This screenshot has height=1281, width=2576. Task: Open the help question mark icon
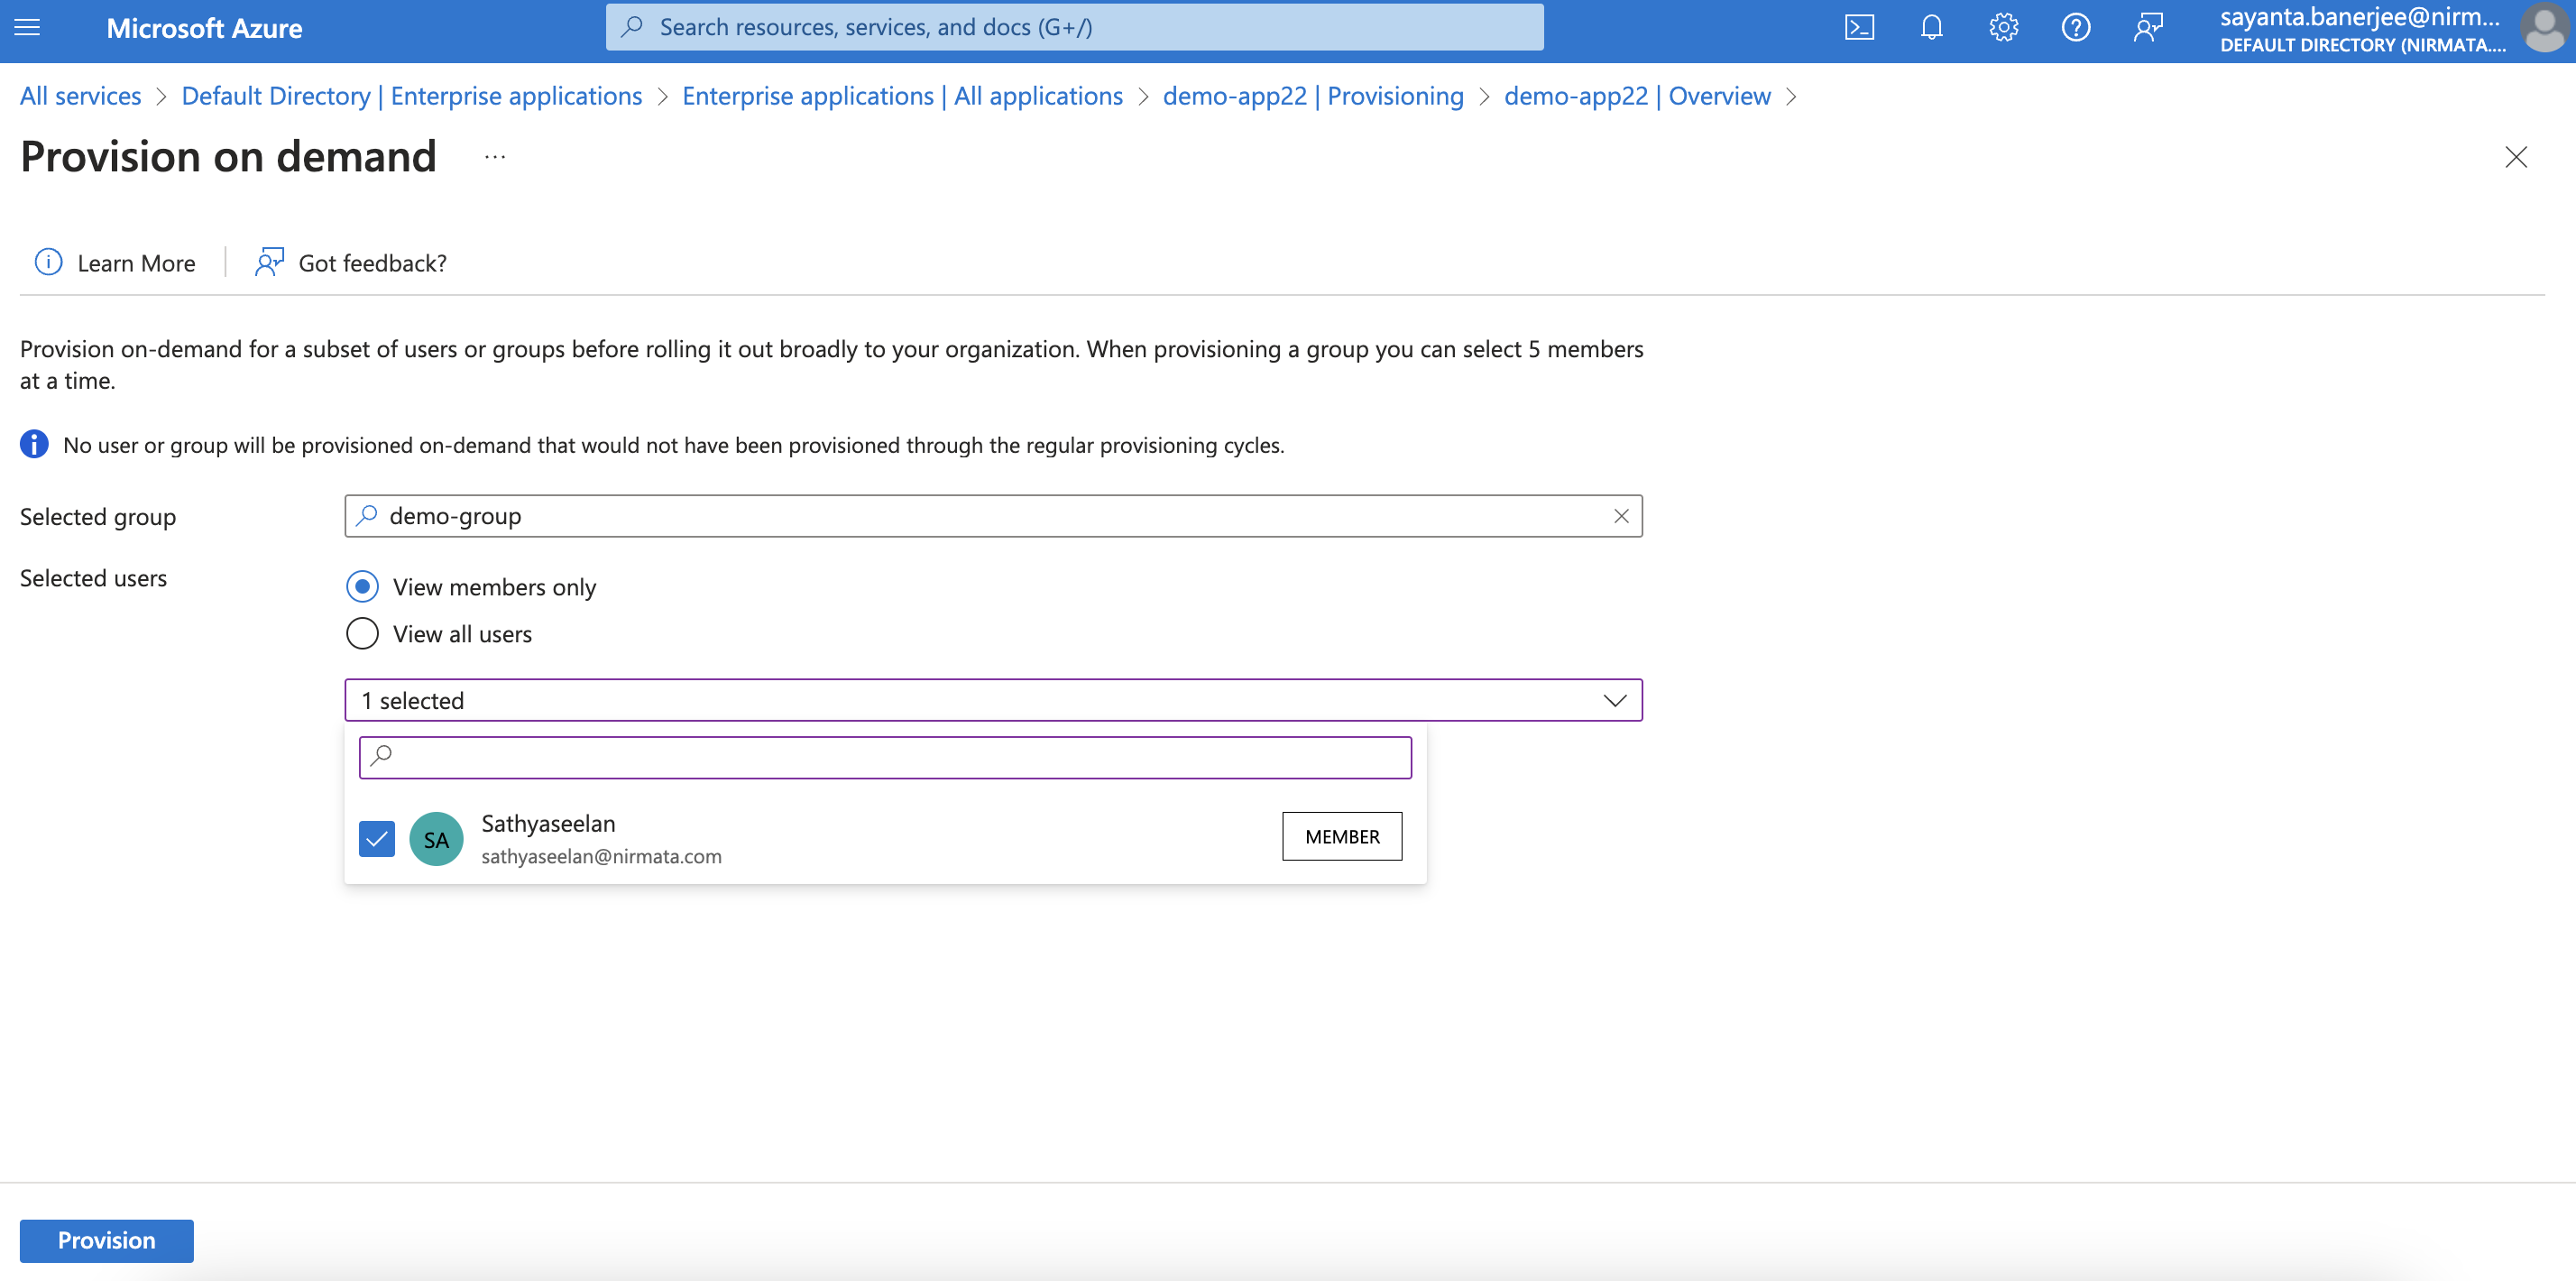coord(2075,27)
